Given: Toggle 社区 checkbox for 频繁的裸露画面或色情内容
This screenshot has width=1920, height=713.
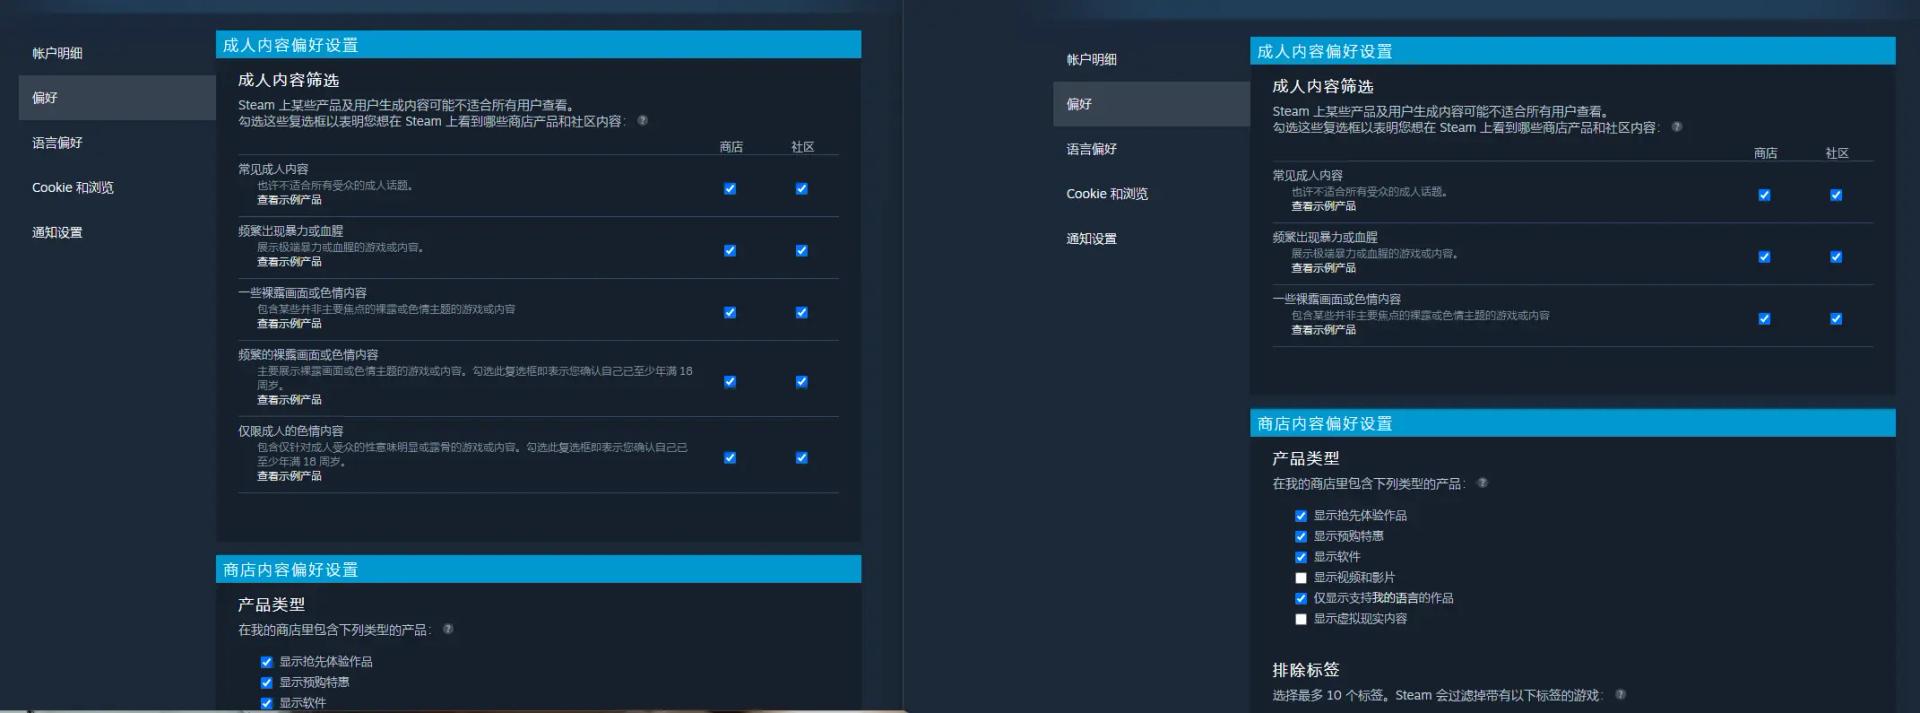Looking at the screenshot, I should 801,382.
